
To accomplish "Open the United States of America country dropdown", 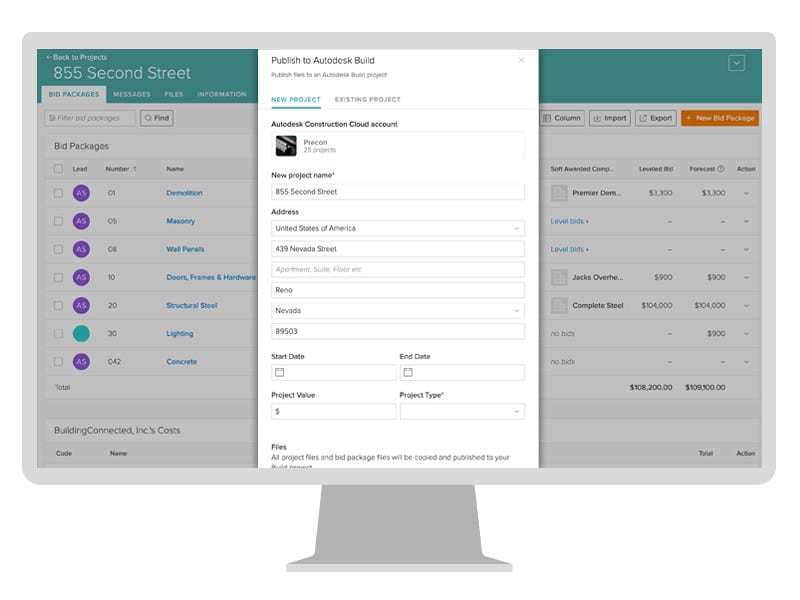I will (x=397, y=228).
